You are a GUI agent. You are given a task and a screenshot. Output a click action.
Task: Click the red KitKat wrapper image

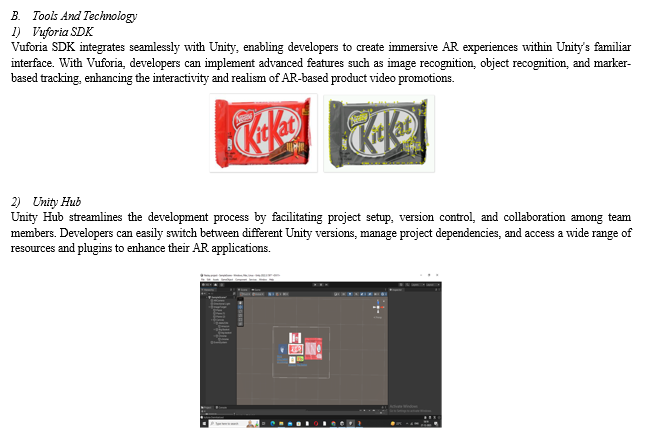[x=263, y=133]
